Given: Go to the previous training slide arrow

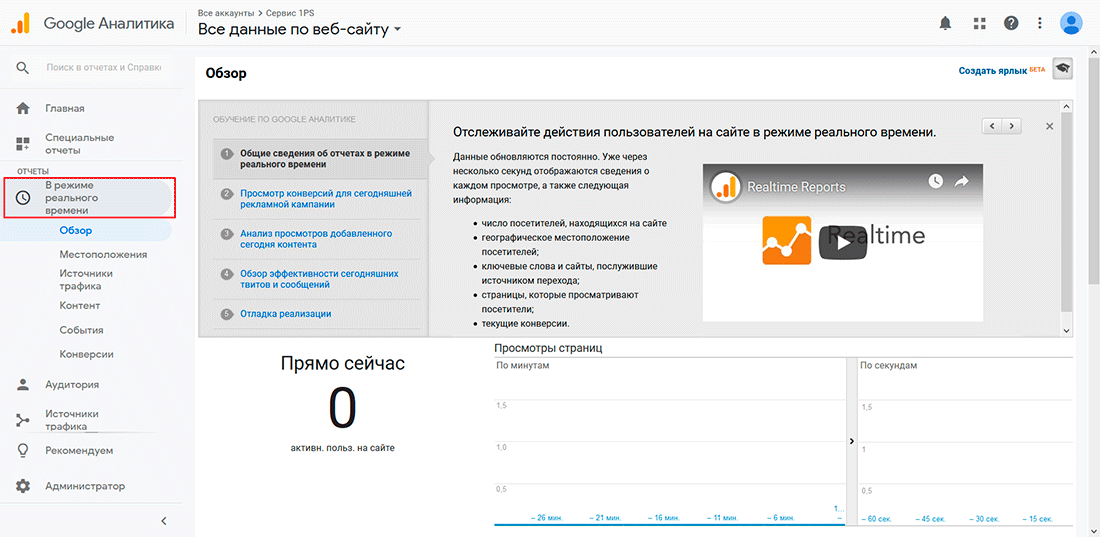Looking at the screenshot, I should [x=991, y=126].
